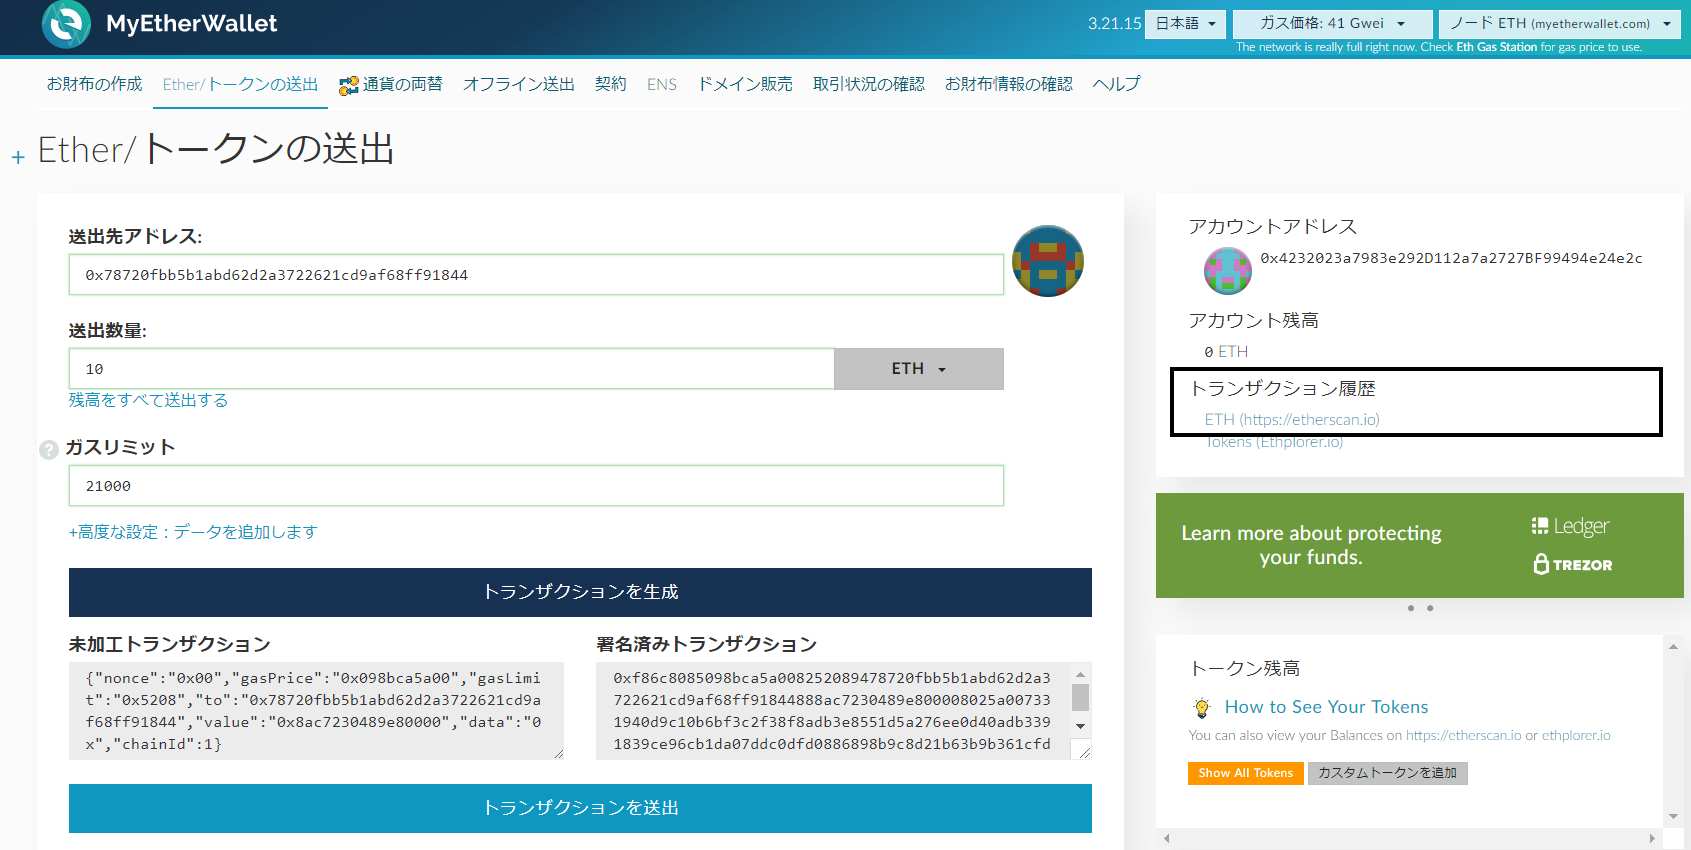This screenshot has height=850, width=1691.
Task: Open the How to See Your Tokens link
Action: click(1326, 707)
